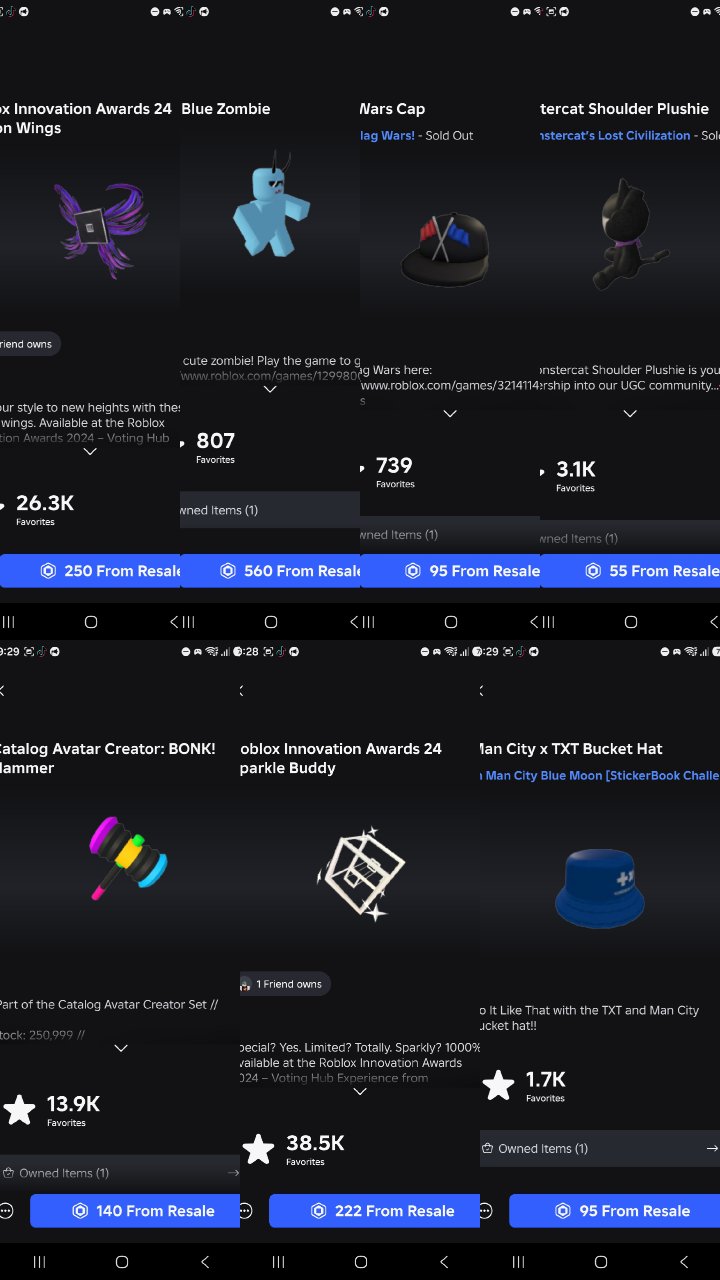Expand the Innovation Awards Wings description
The image size is (720, 1280).
[x=90, y=452]
